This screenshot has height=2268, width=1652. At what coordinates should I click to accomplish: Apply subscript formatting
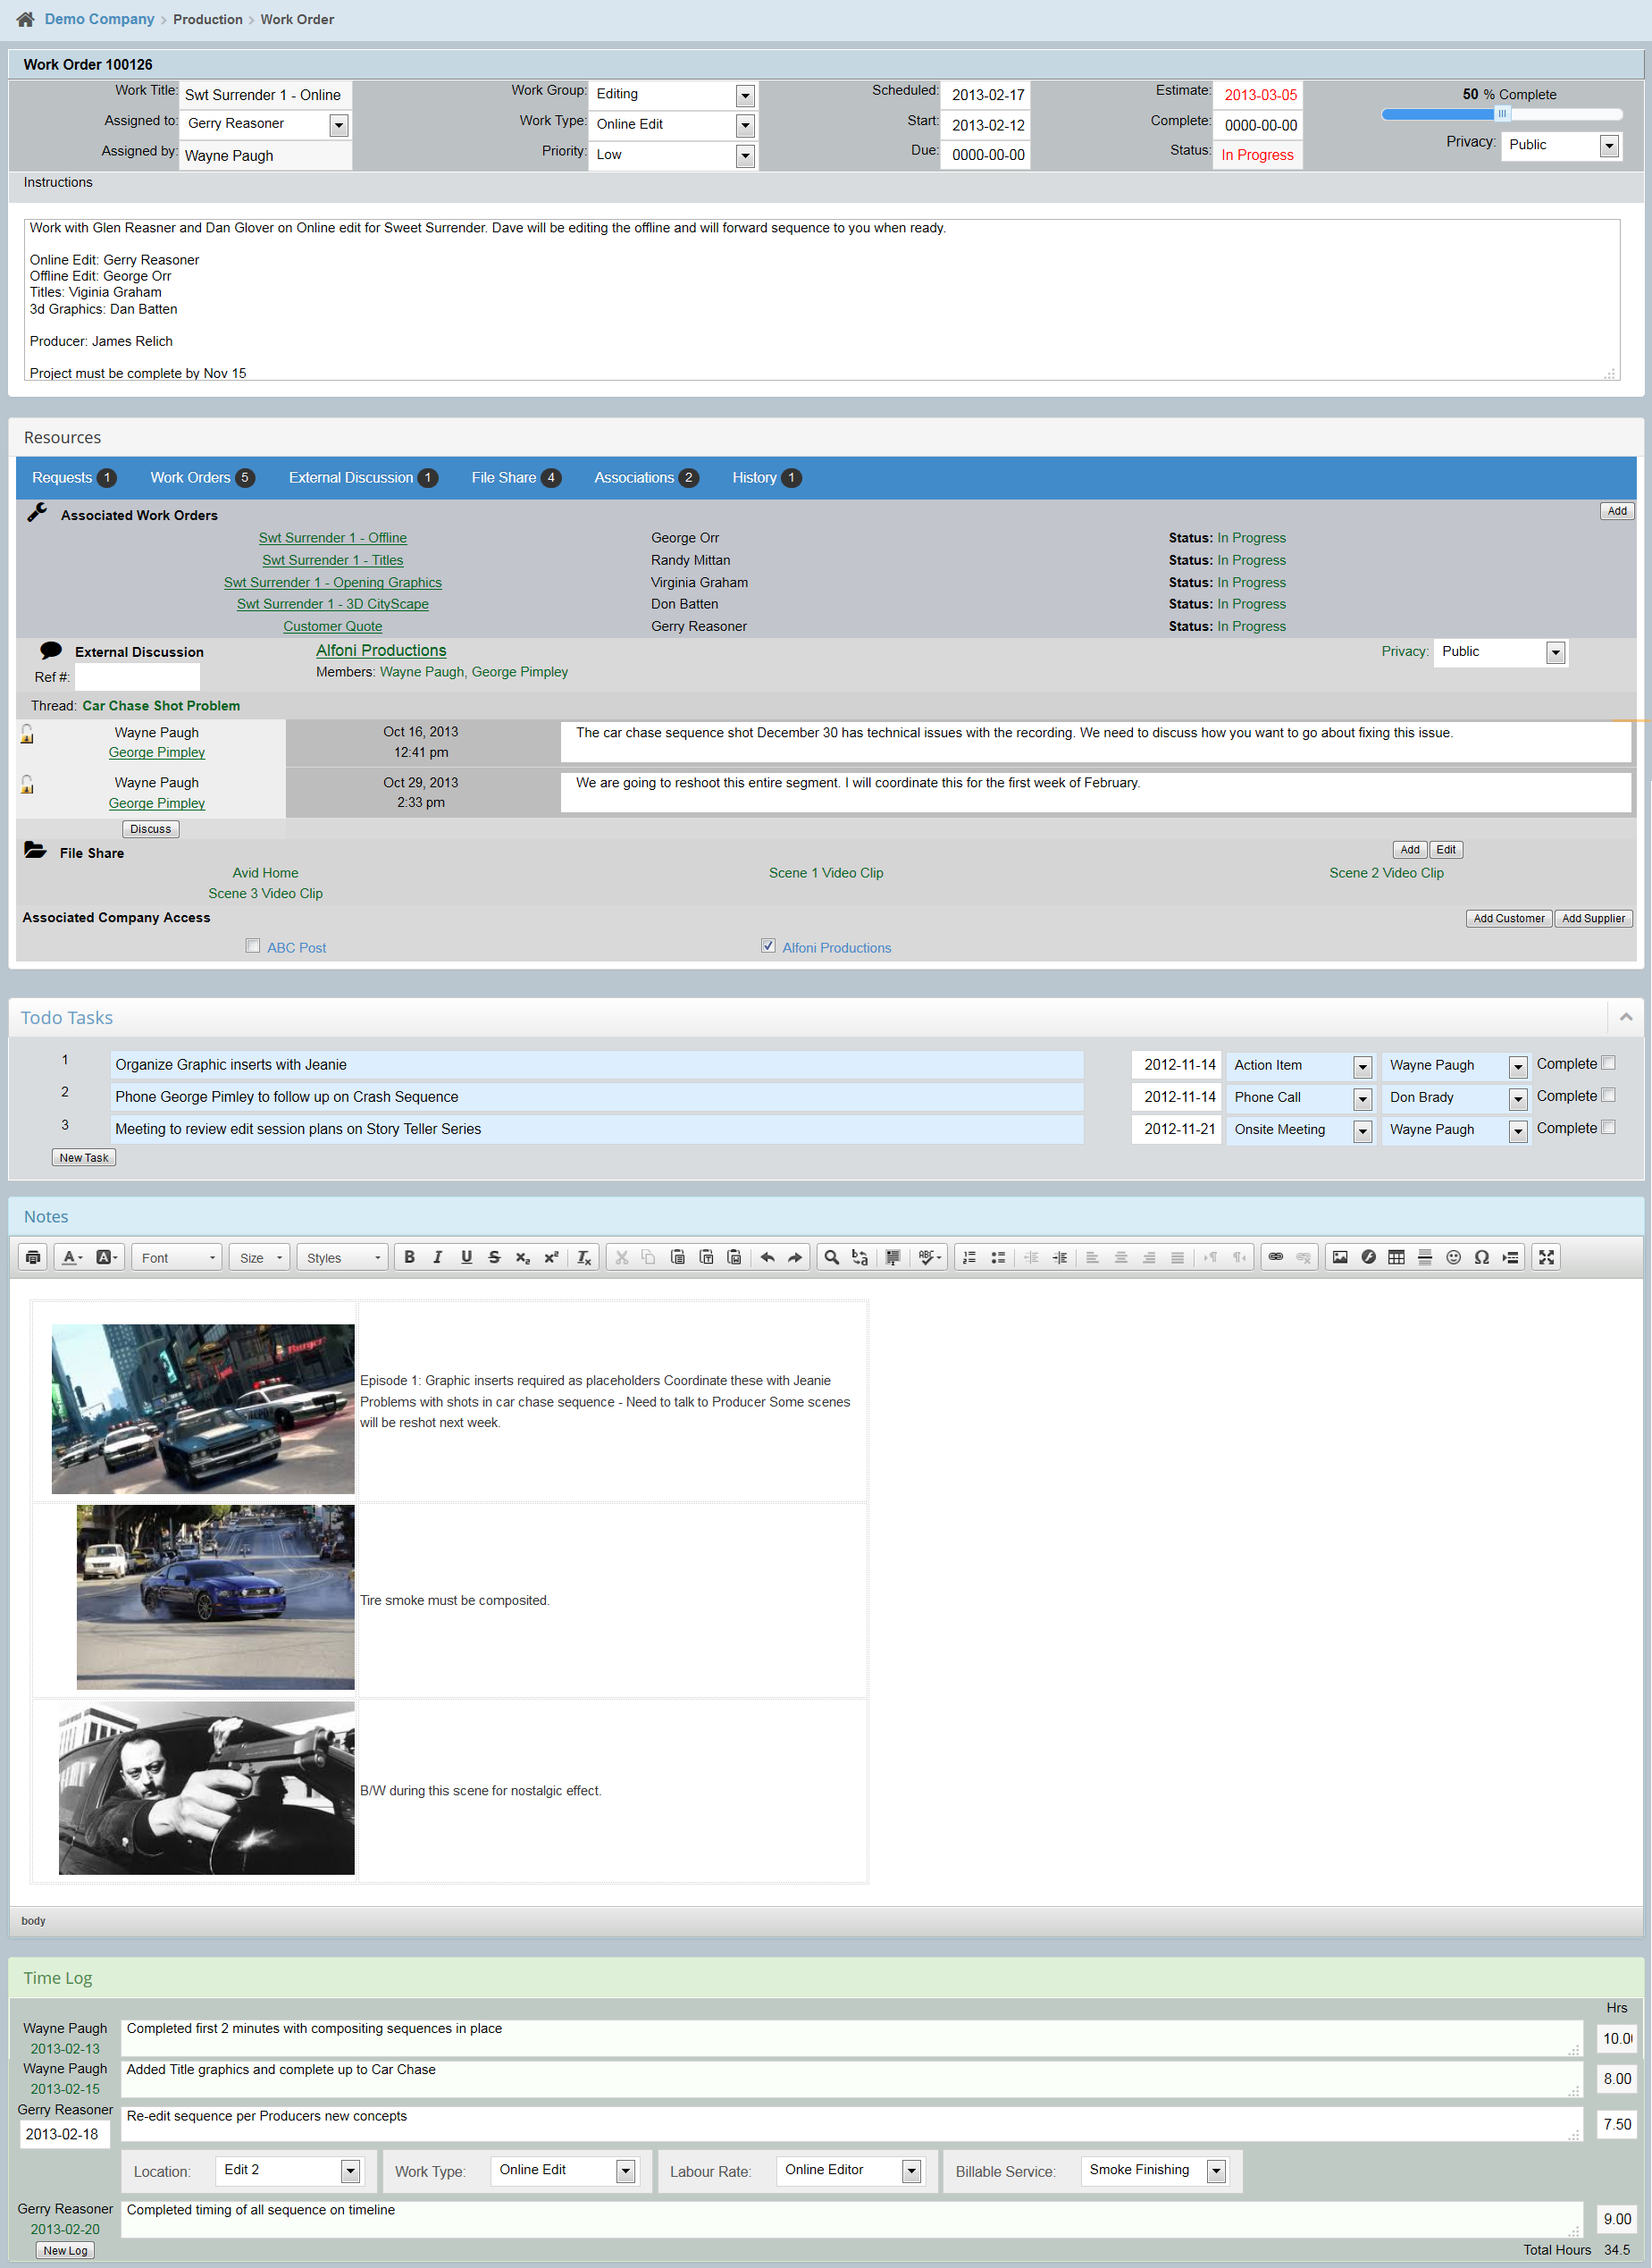[x=522, y=1257]
